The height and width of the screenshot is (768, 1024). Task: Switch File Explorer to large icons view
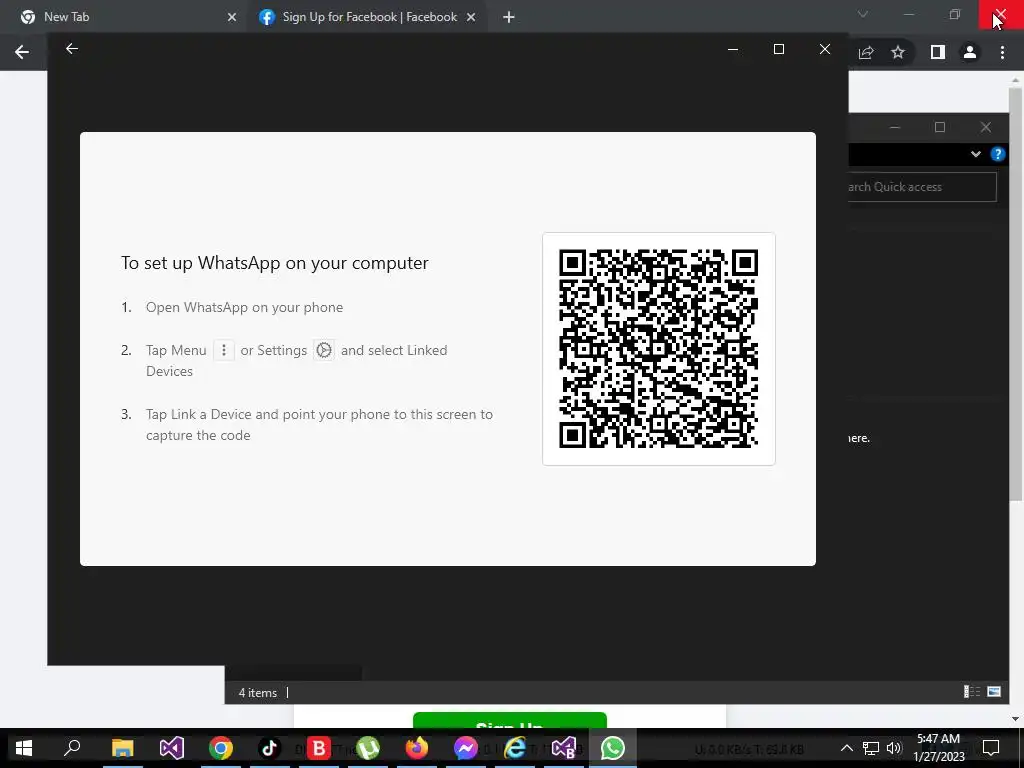[994, 692]
